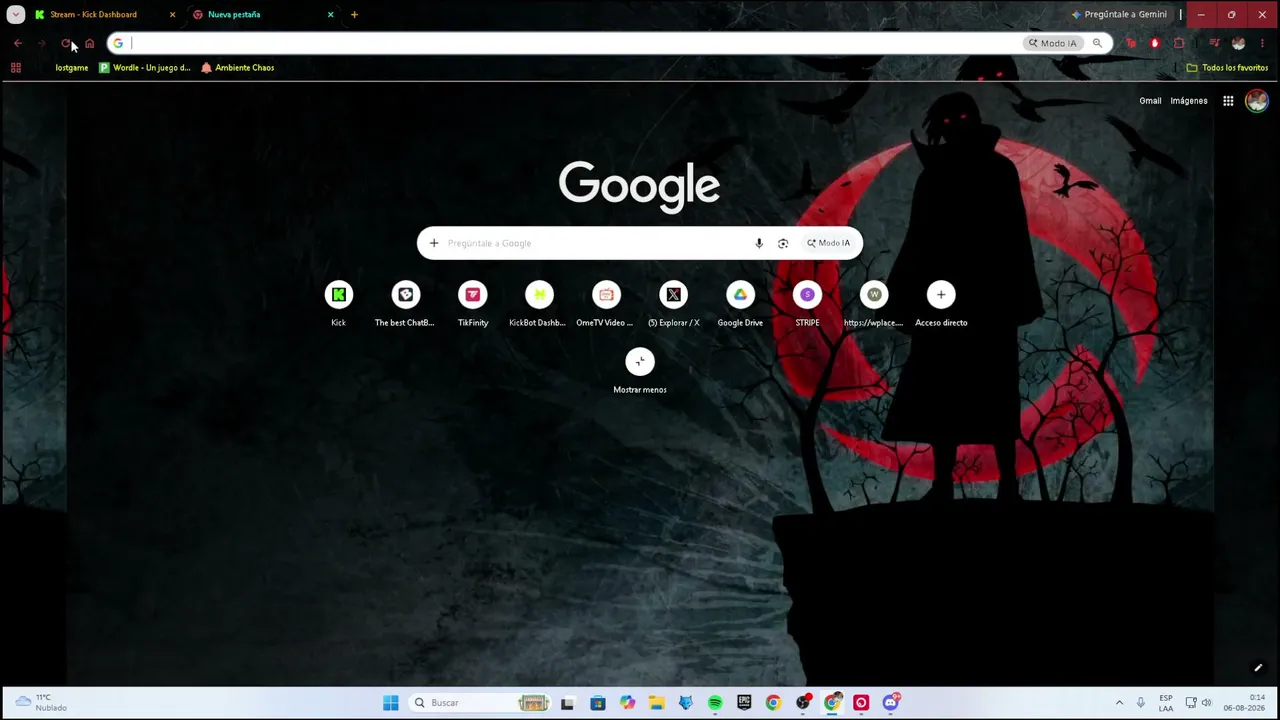Open the wplace shortcut tile
The height and width of the screenshot is (720, 1280).
point(874,303)
